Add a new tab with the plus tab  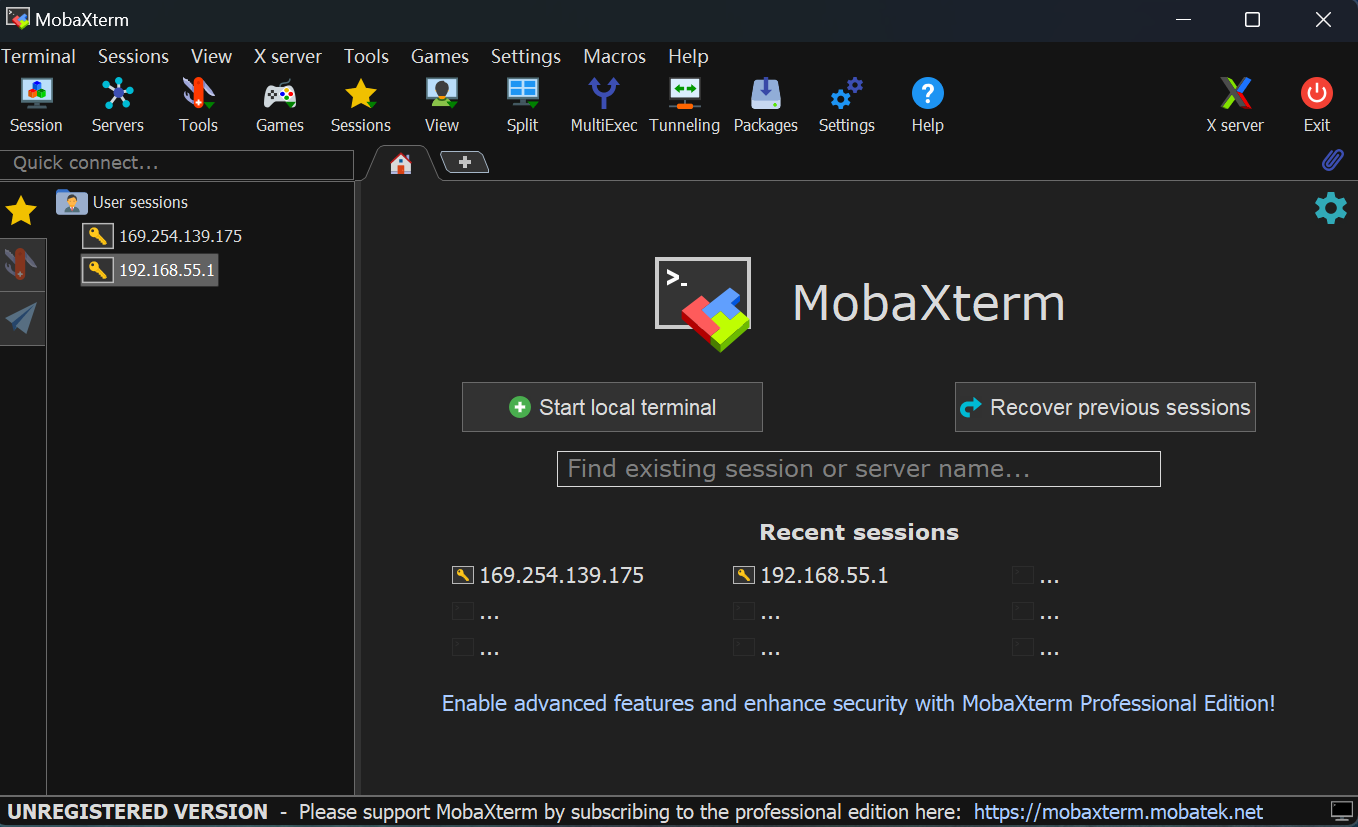[464, 162]
